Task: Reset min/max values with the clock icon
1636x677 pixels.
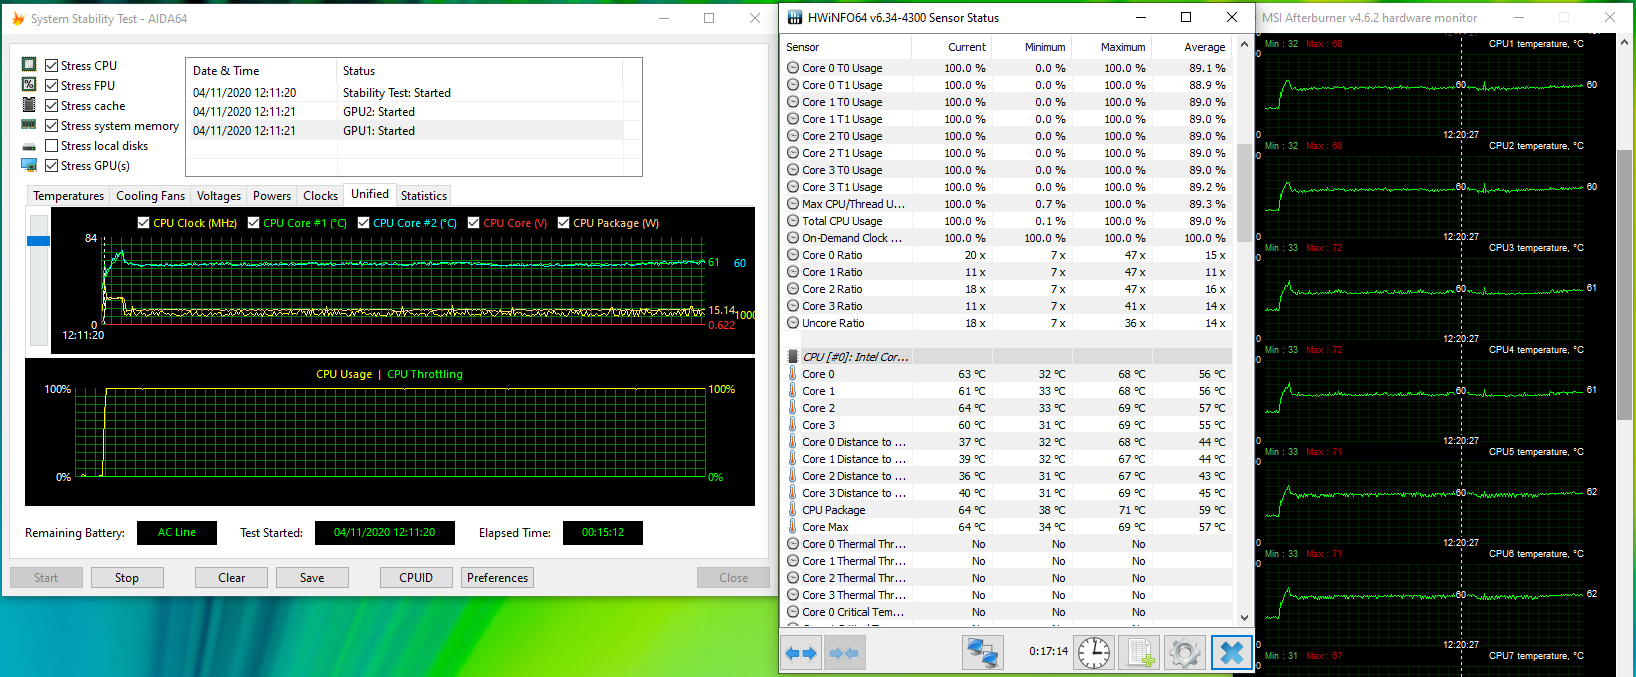Action: [x=1094, y=653]
